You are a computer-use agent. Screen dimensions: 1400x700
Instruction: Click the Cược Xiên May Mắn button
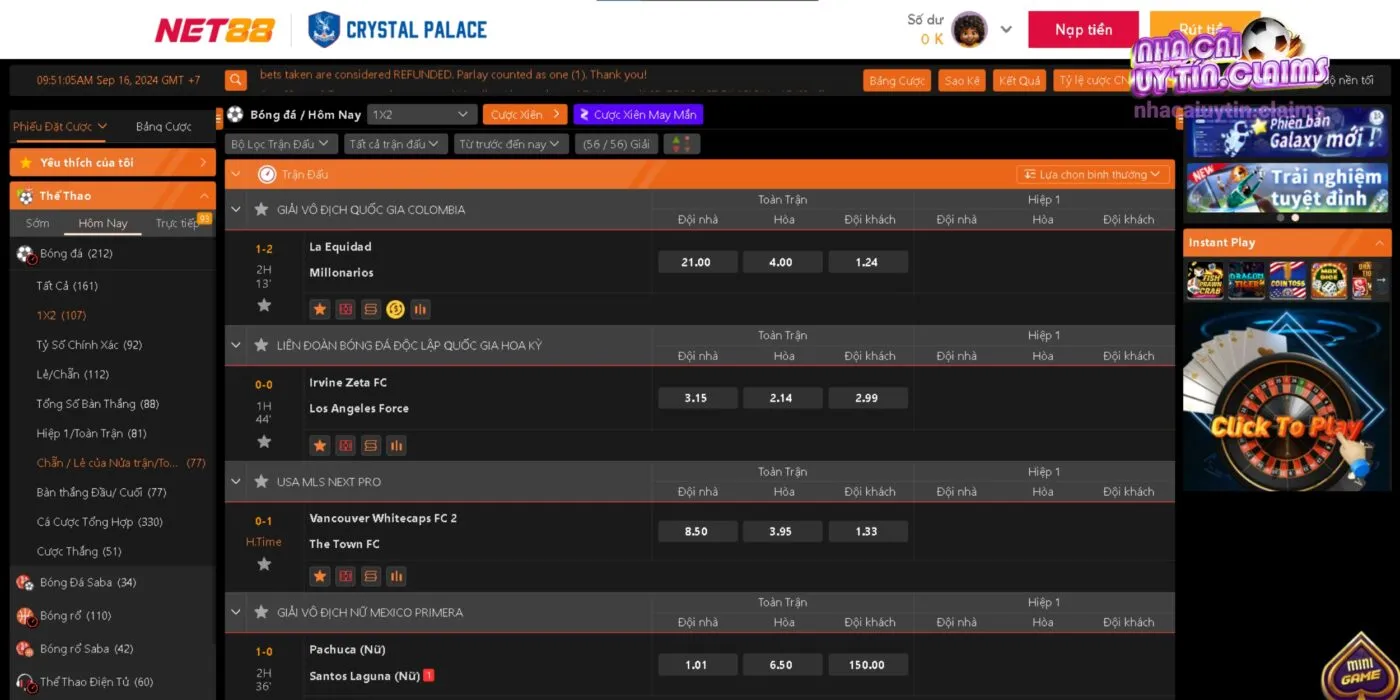click(638, 115)
